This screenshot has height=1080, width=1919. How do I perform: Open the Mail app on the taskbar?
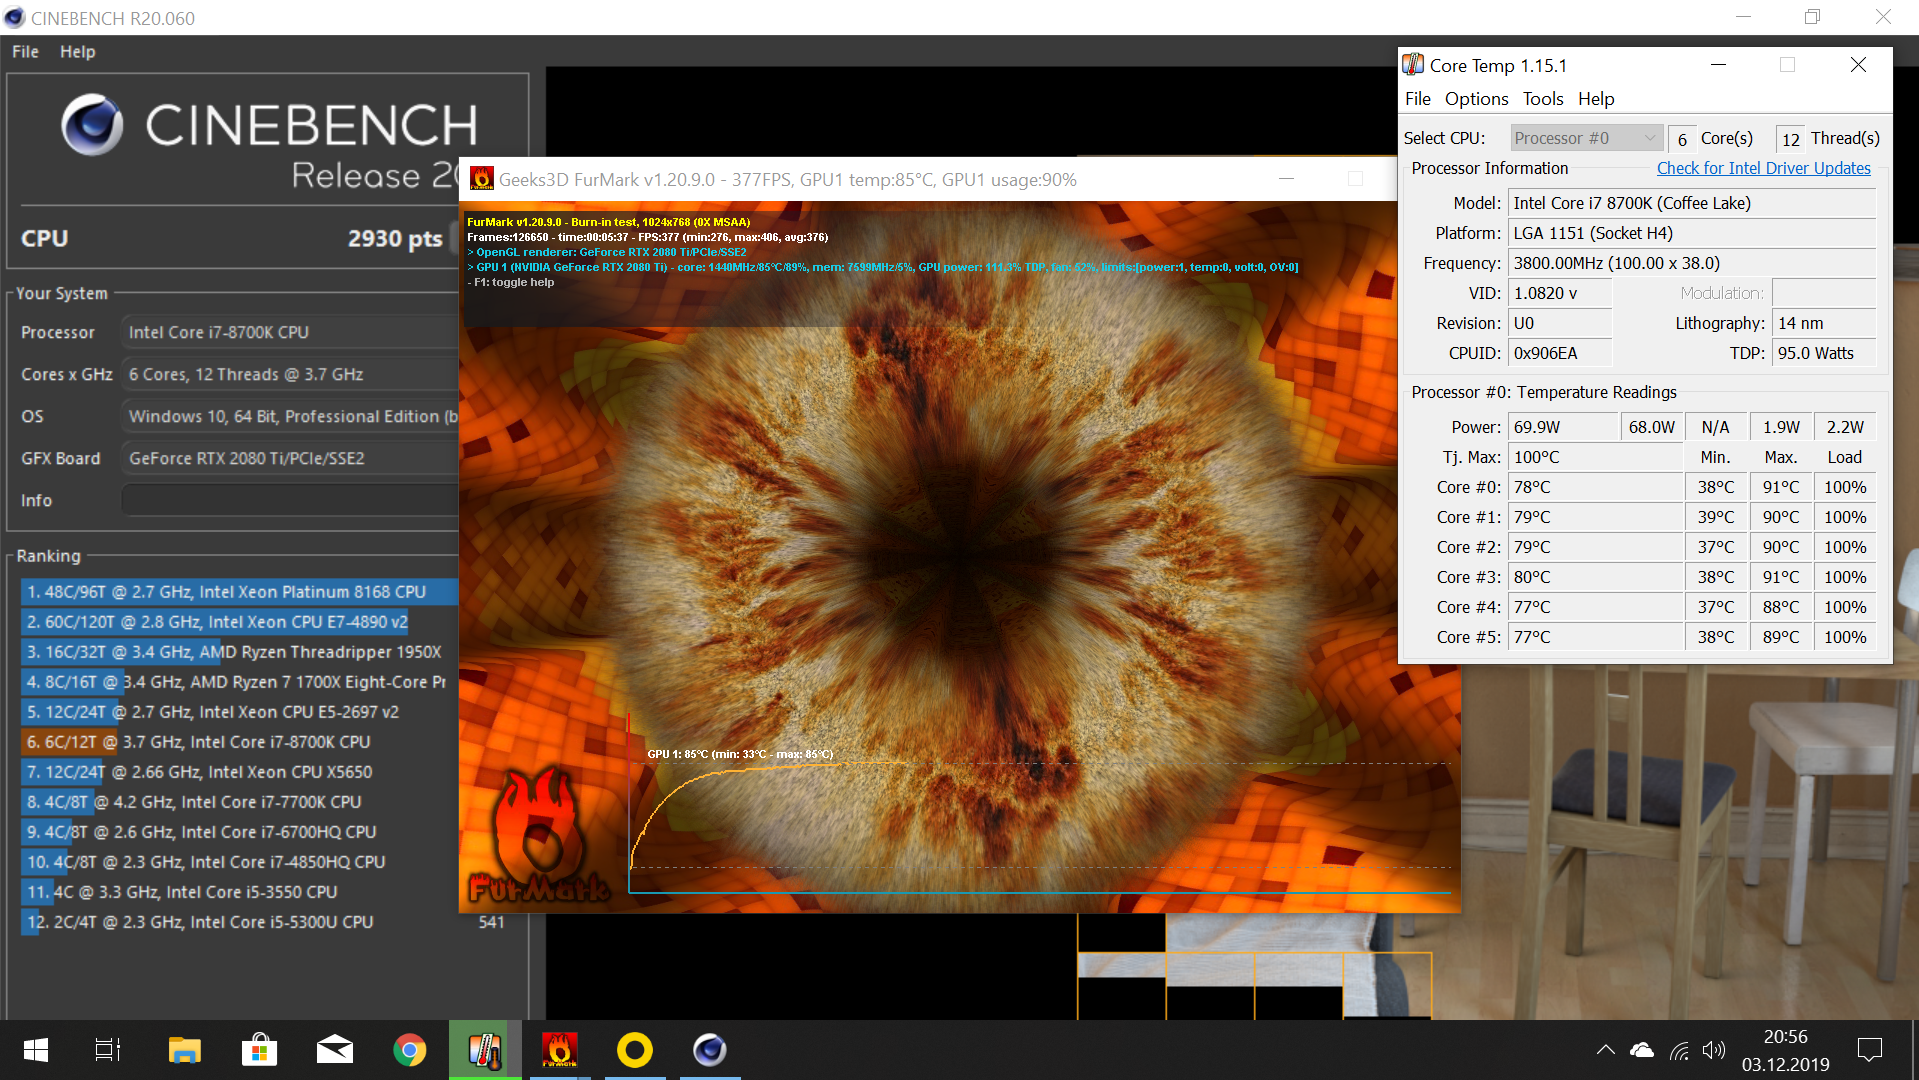coord(334,1050)
